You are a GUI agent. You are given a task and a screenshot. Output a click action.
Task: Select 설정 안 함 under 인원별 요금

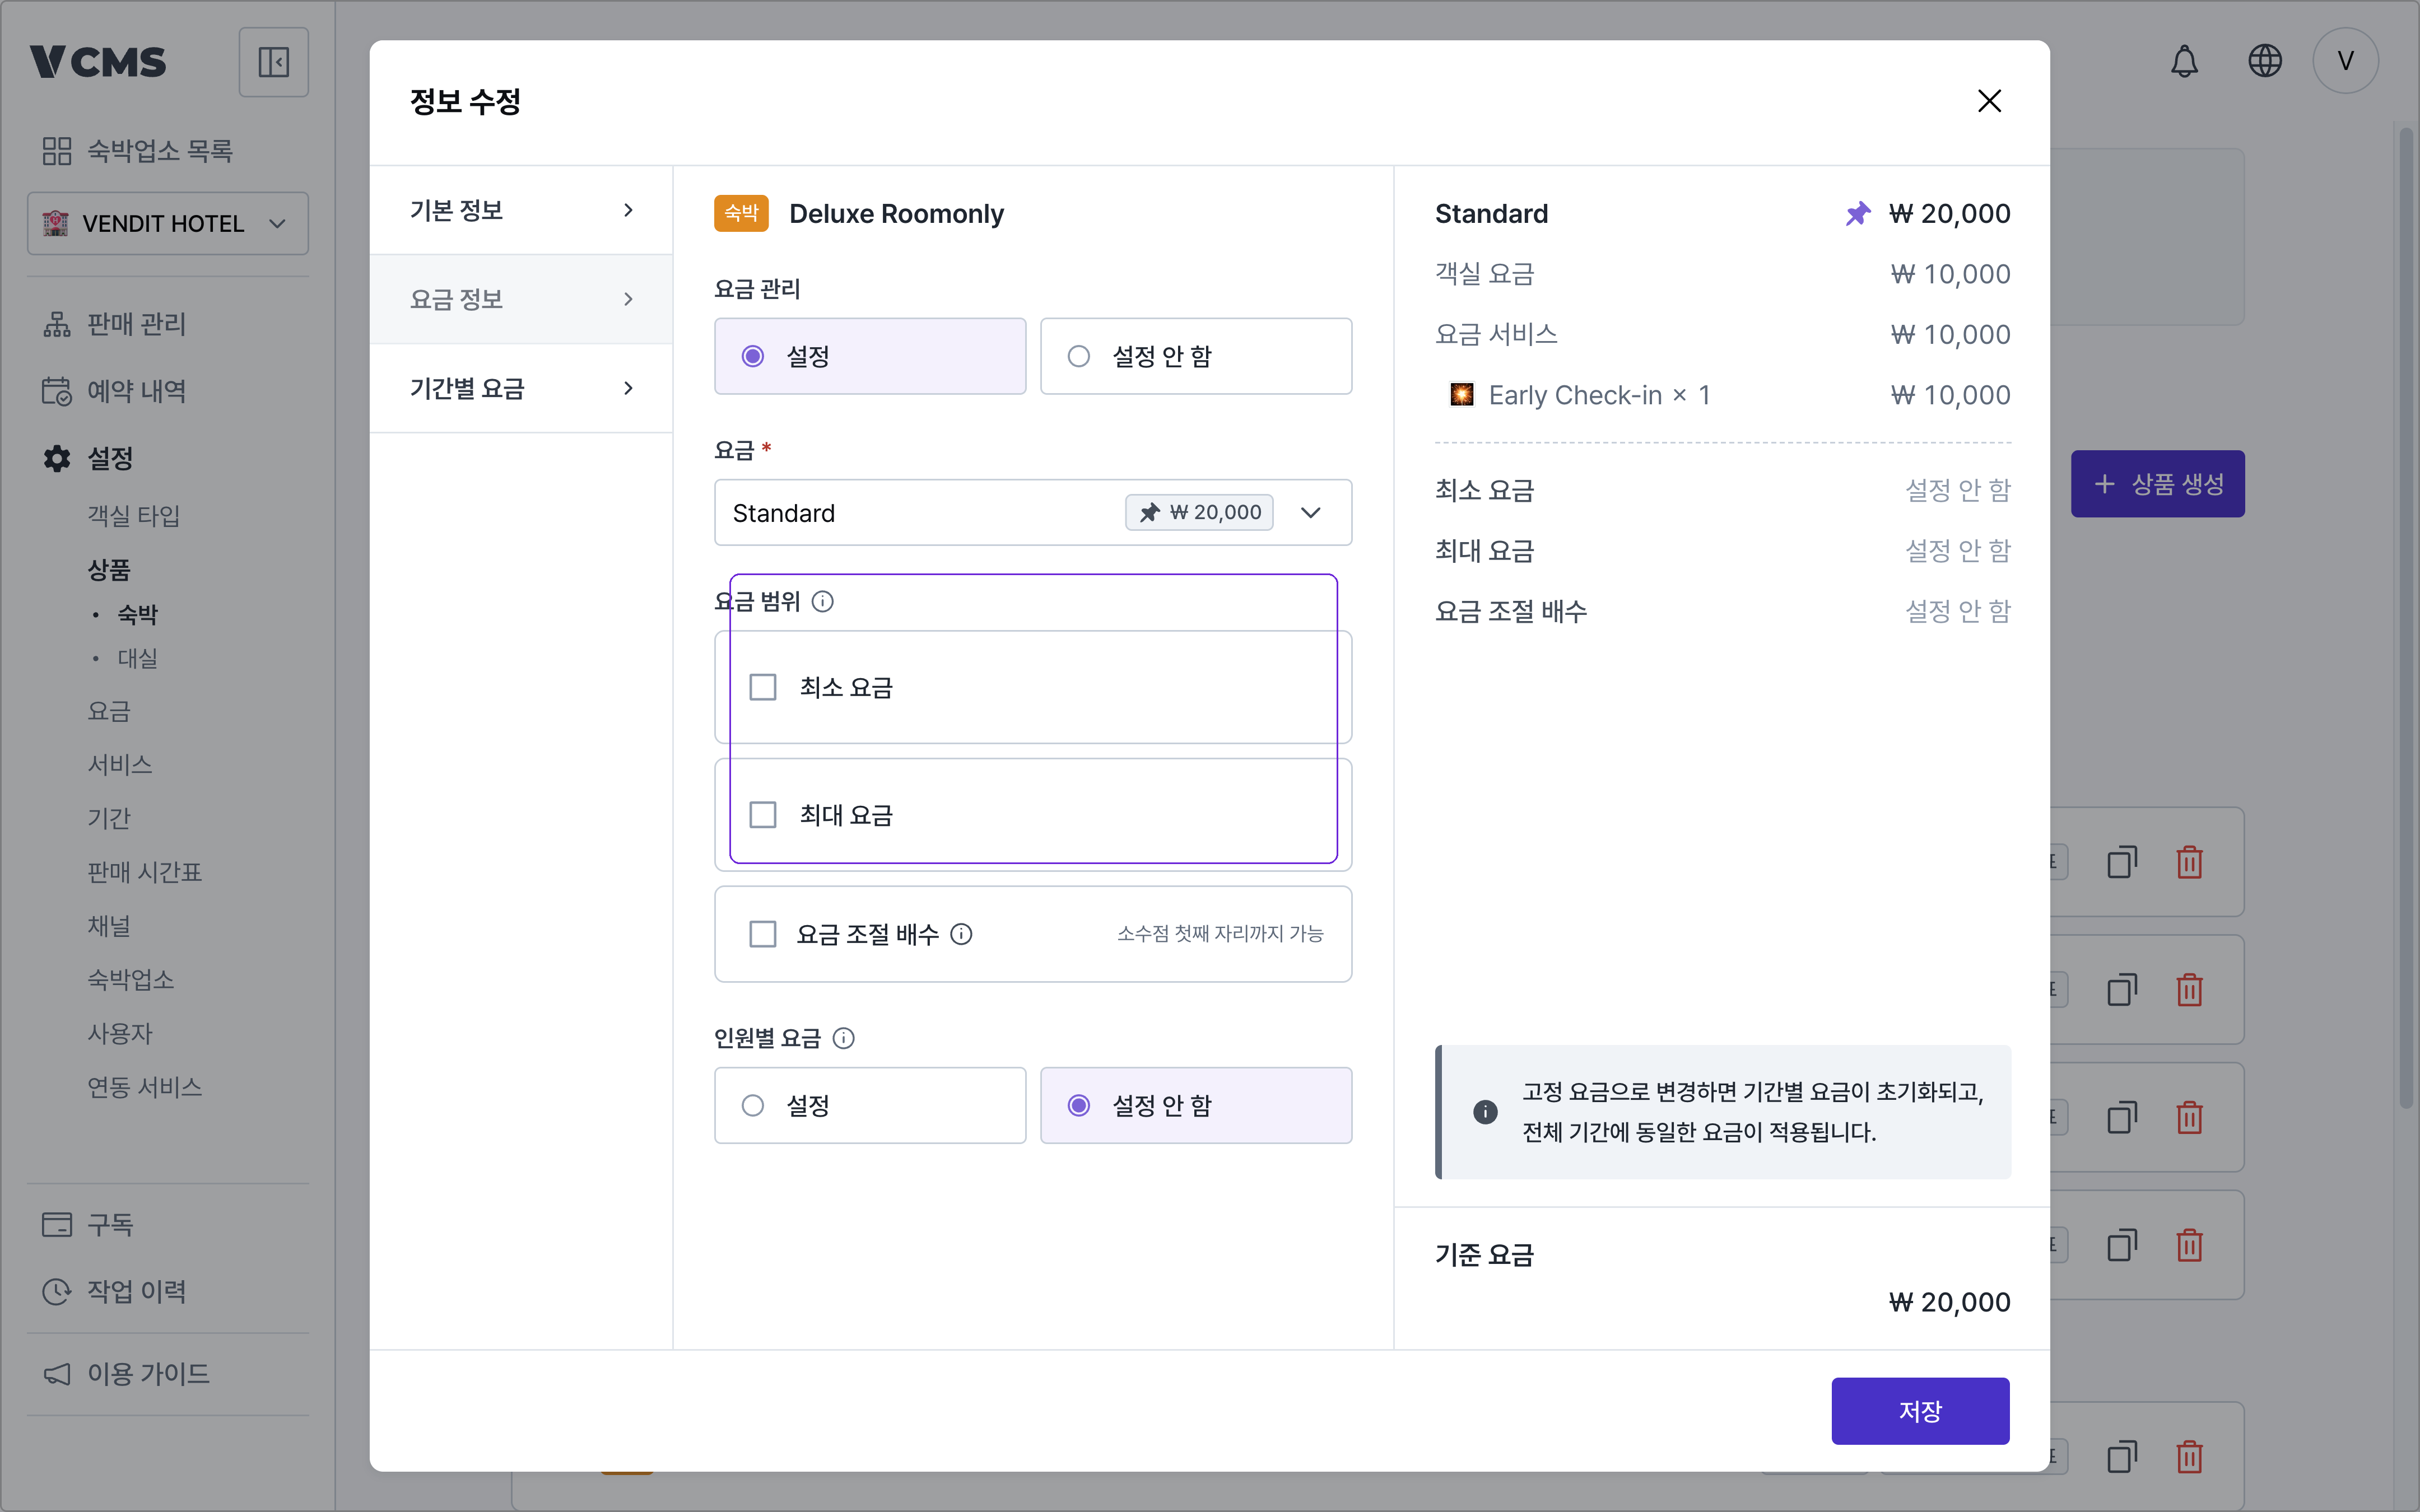click(1196, 1105)
